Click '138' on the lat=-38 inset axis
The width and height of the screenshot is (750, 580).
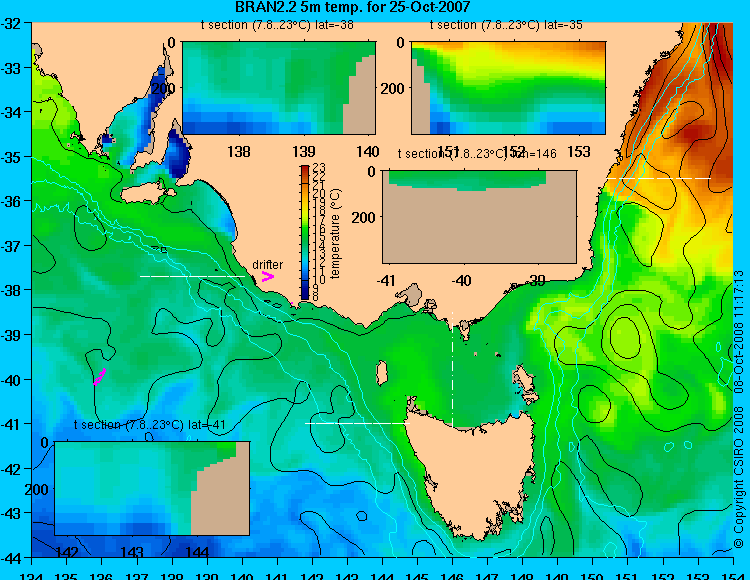[x=239, y=152]
